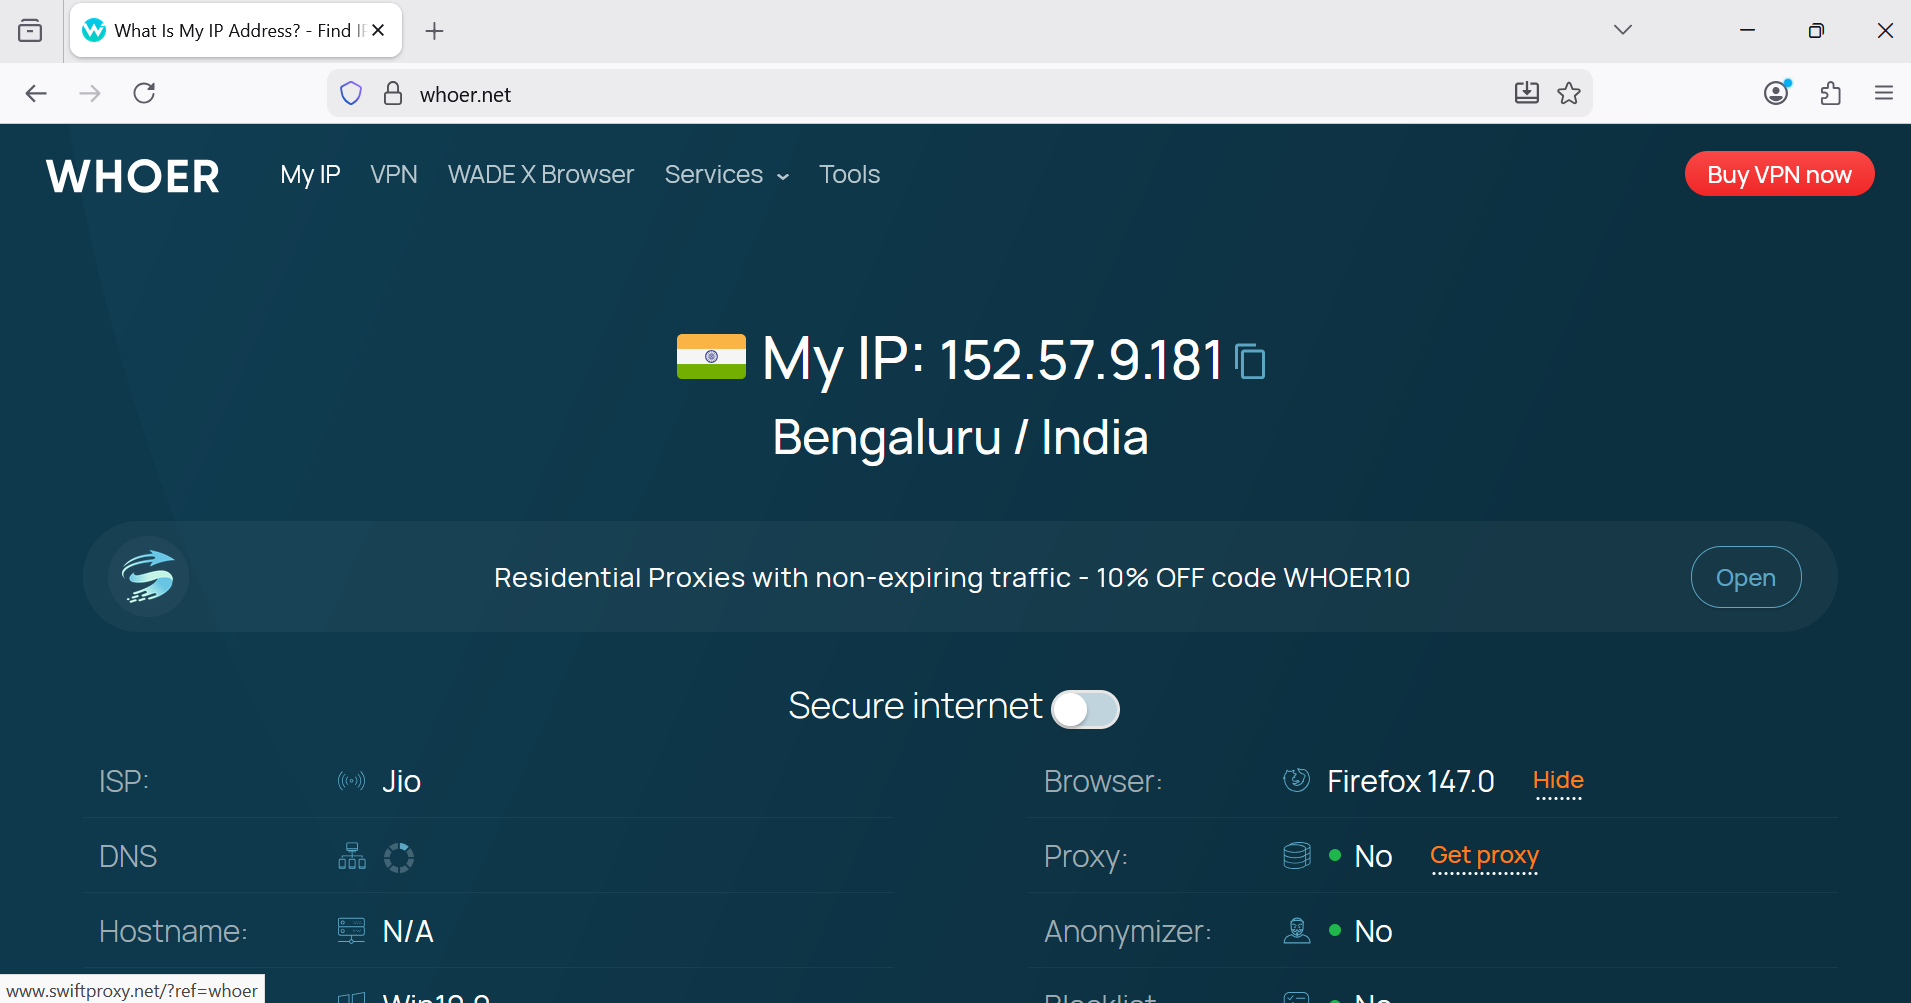Viewport: 1911px width, 1003px height.
Task: Open the list all tabs chevron
Action: tap(1622, 30)
